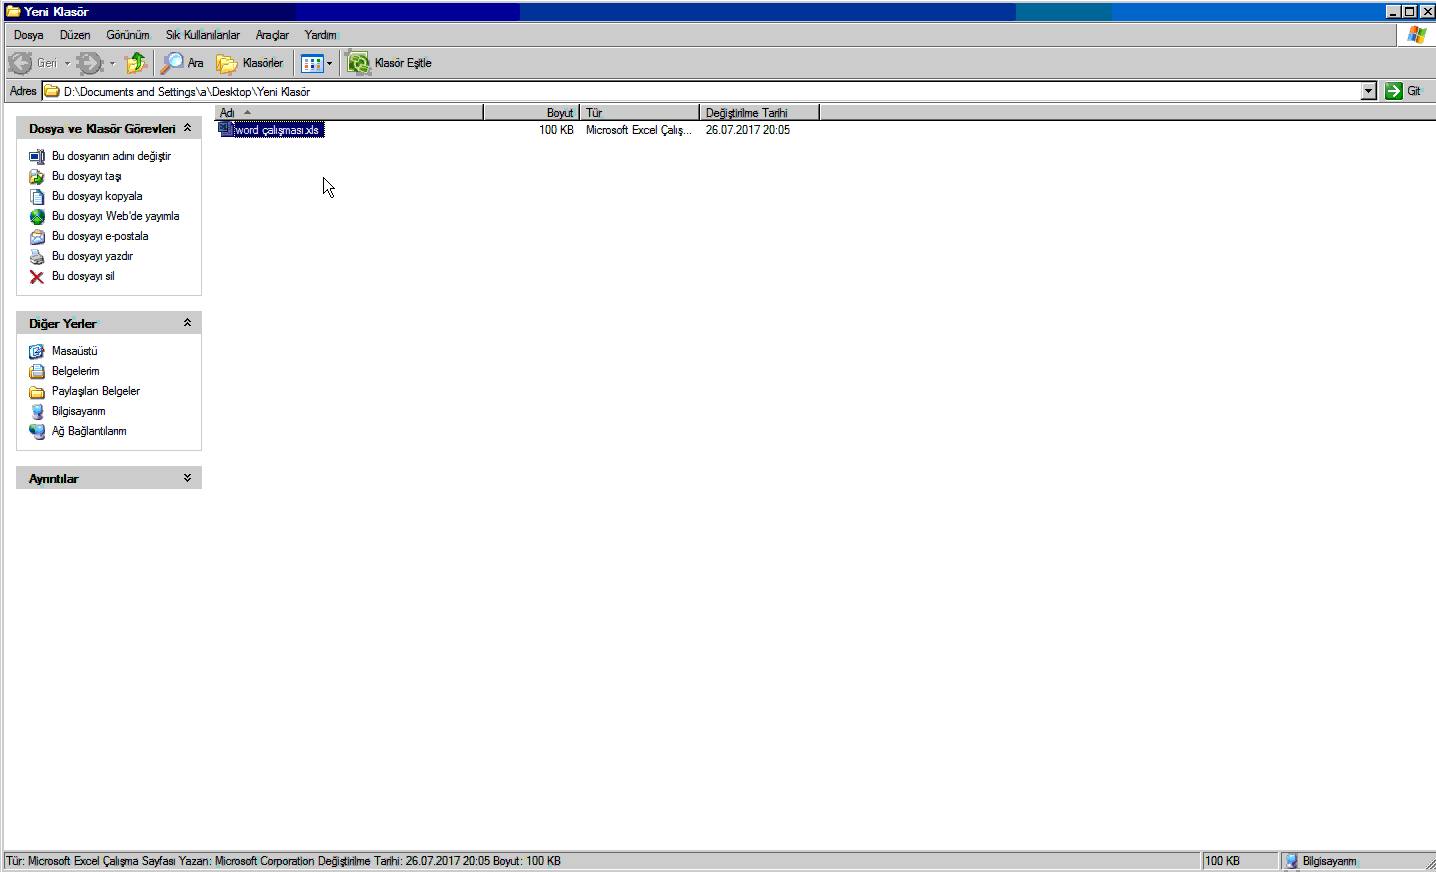Click the Bilgisayarım computer icon in sidebar
The height and width of the screenshot is (872, 1436).
coord(37,412)
